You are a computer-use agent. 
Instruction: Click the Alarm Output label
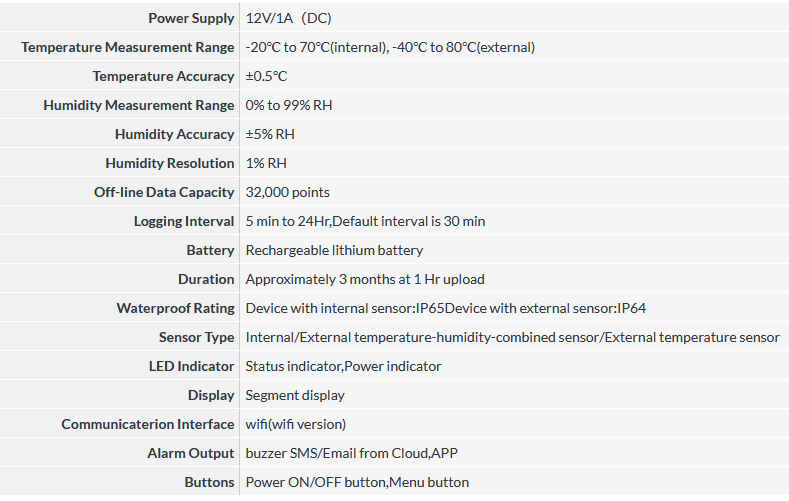[191, 453]
